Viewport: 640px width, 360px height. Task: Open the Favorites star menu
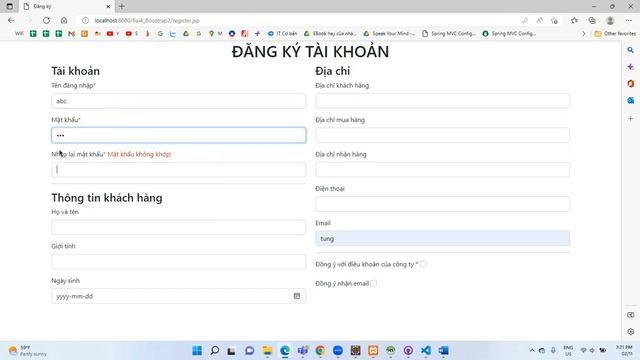click(x=574, y=20)
